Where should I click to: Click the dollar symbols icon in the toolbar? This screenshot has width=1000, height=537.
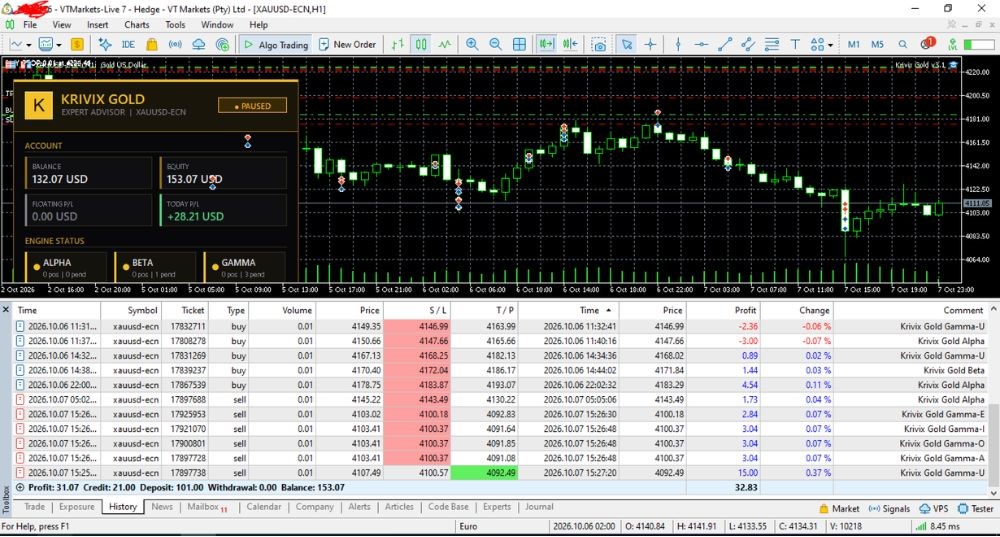click(x=77, y=45)
